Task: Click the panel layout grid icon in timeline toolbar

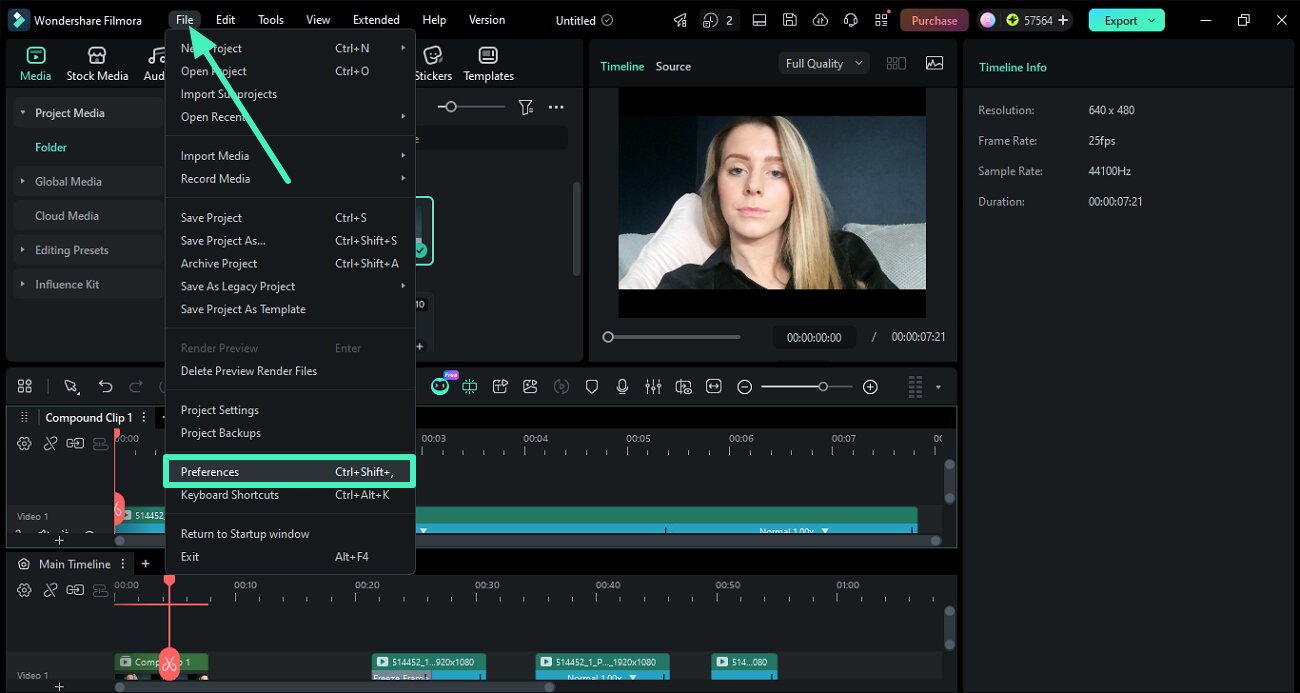Action: pos(25,386)
